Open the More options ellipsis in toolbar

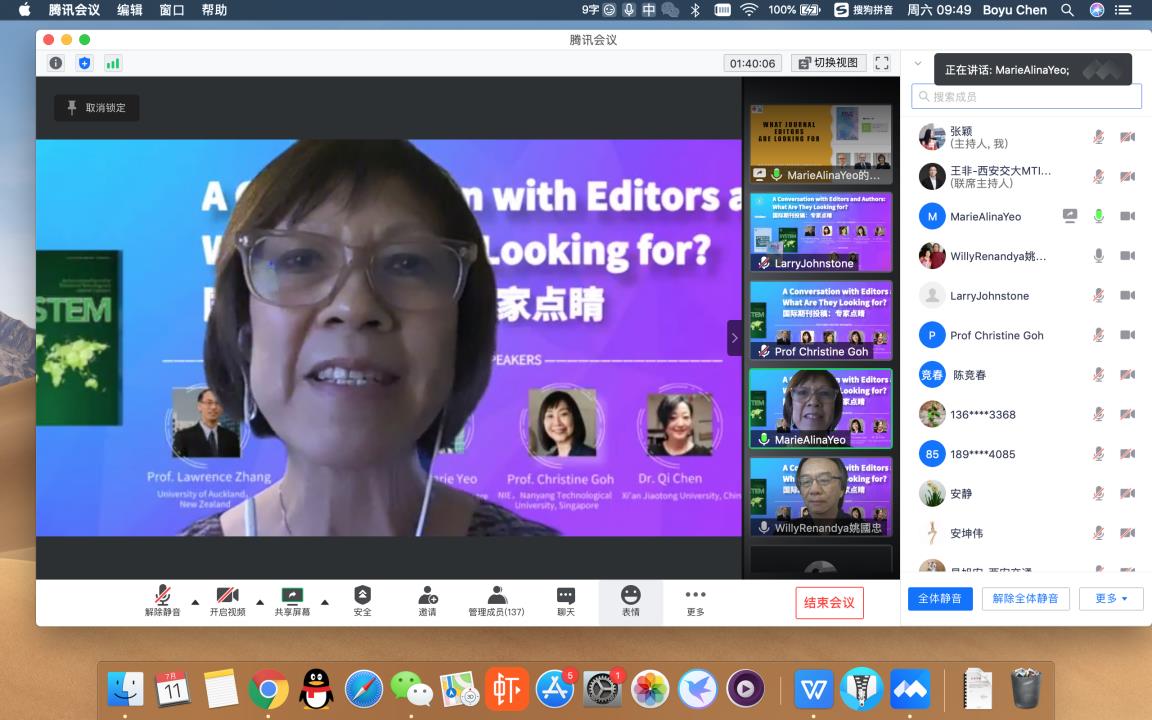[x=695, y=601]
